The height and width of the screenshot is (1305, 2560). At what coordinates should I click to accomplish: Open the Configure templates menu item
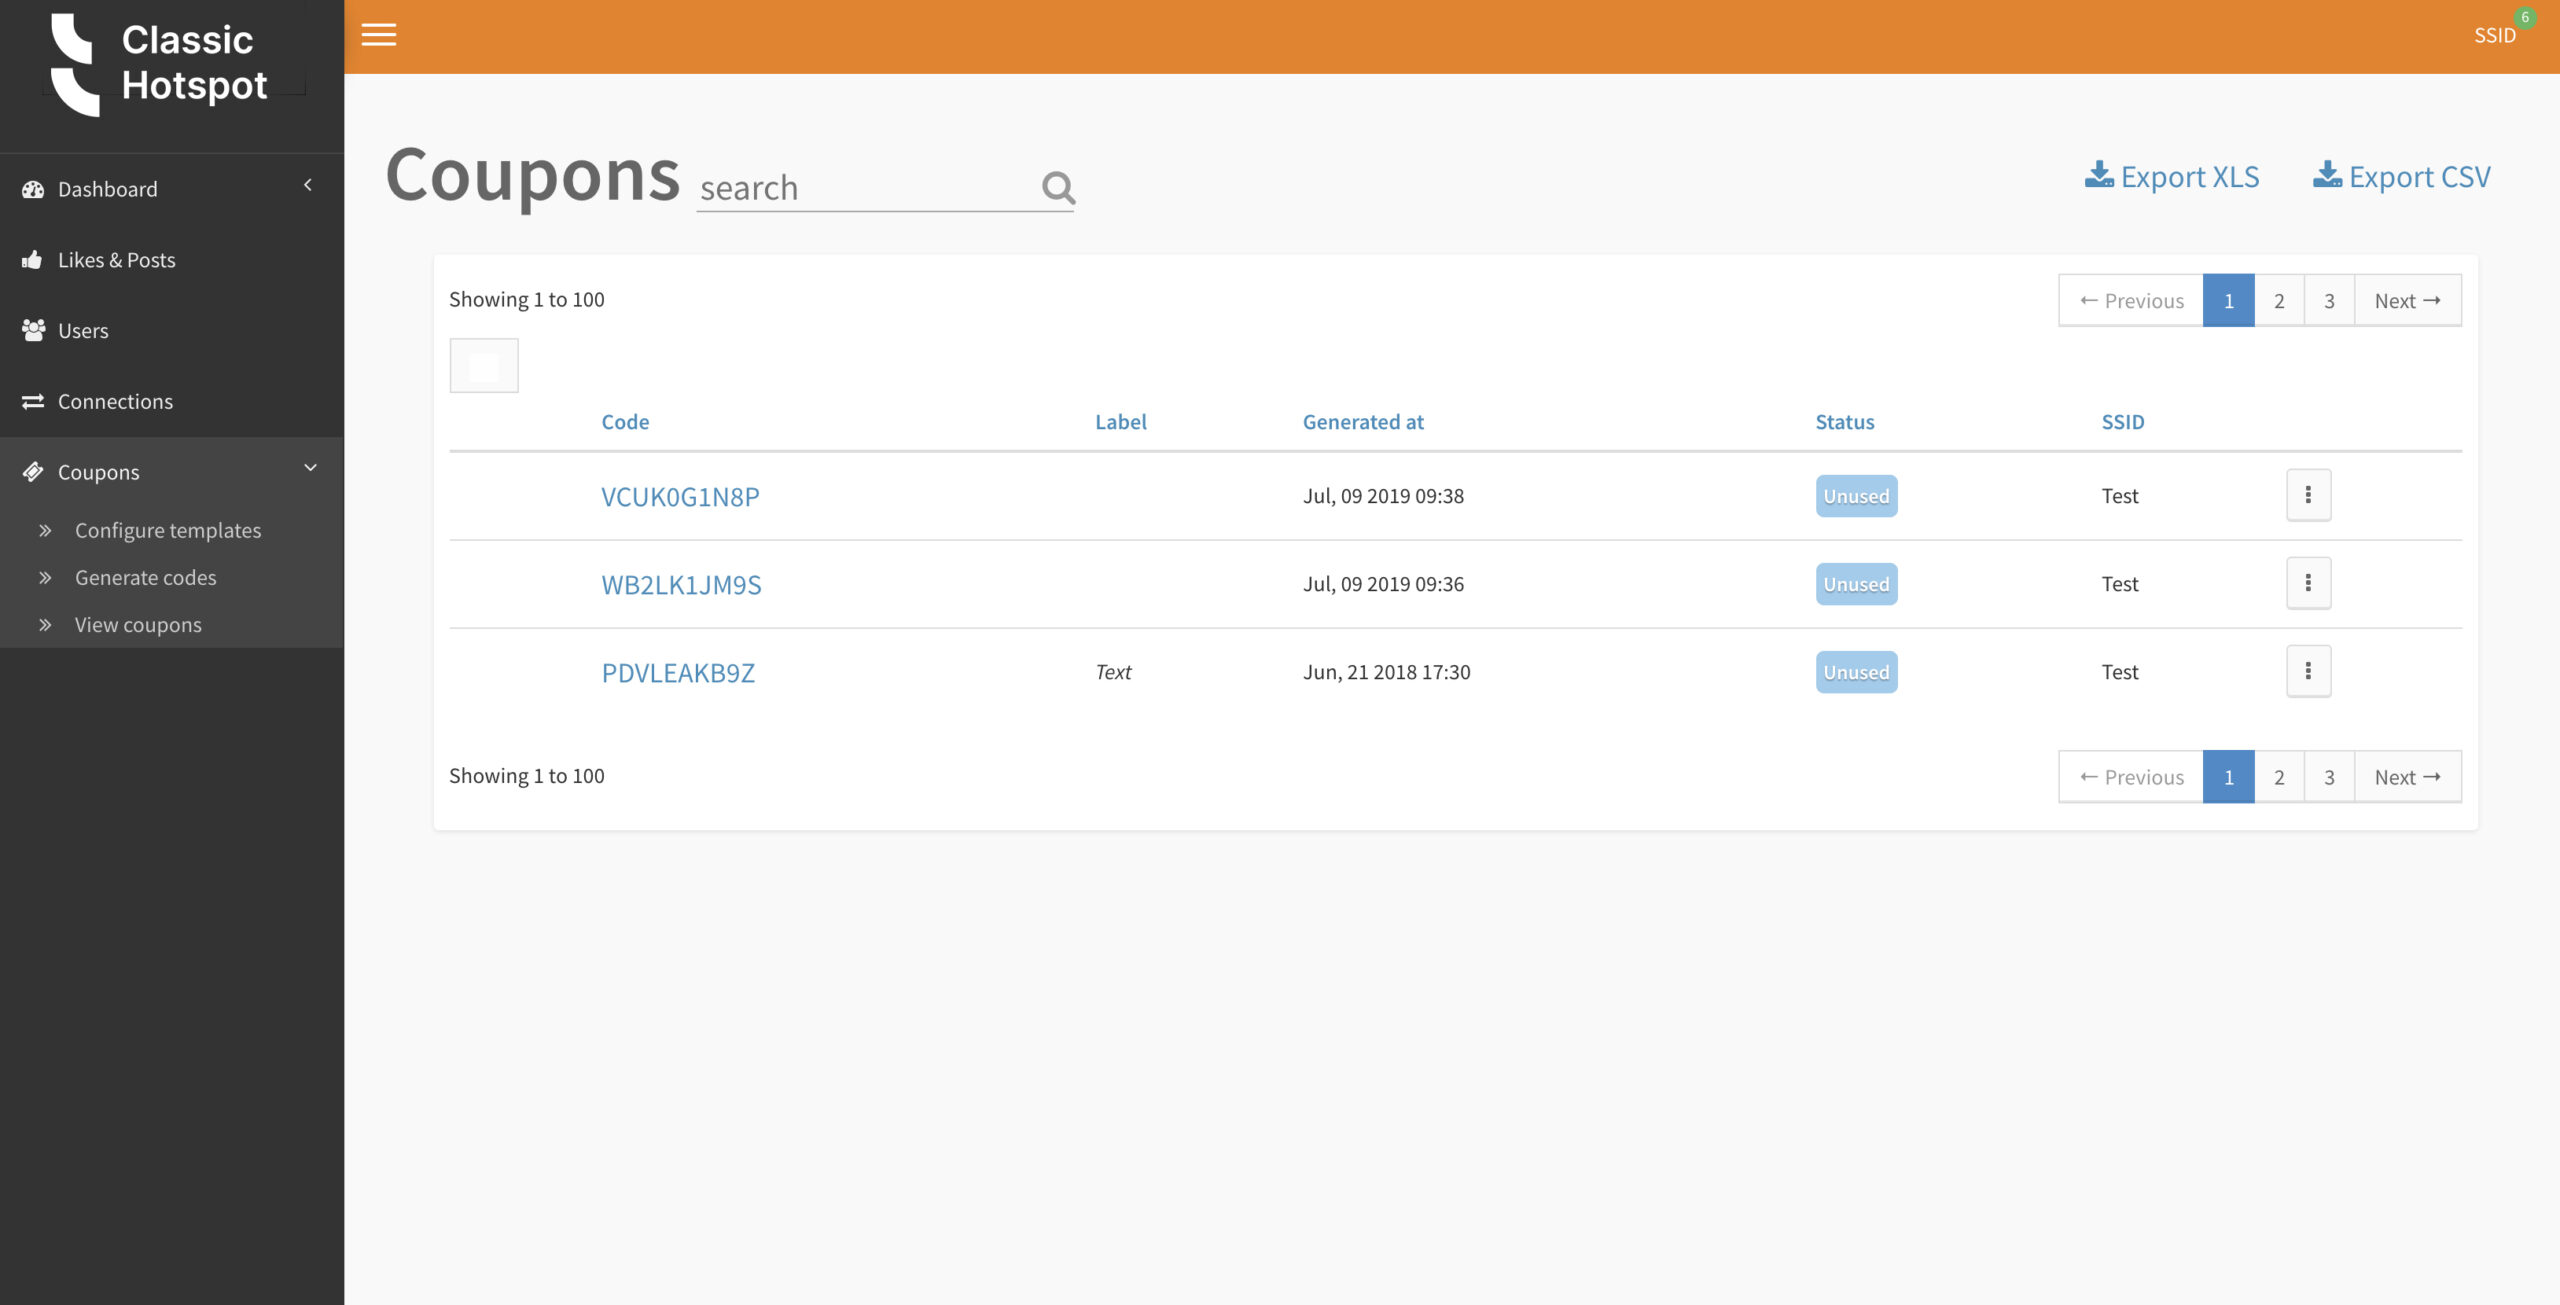(x=168, y=529)
